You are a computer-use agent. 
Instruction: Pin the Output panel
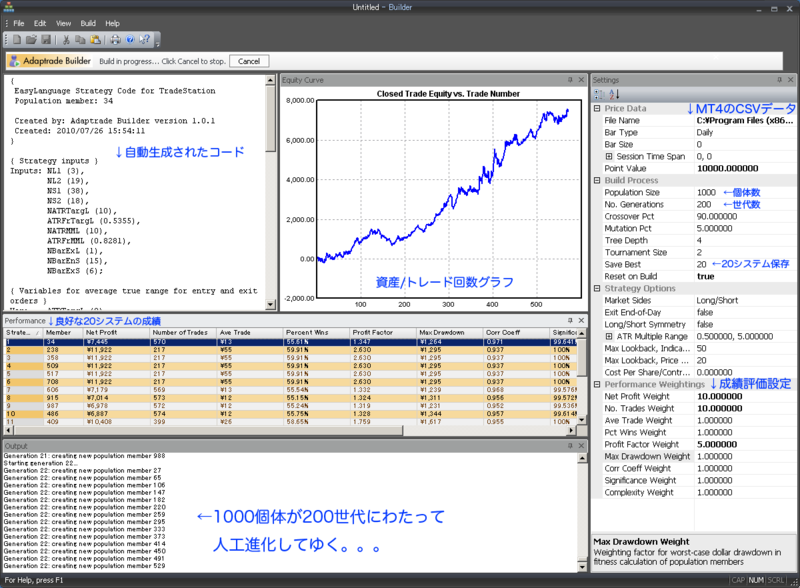click(570, 446)
